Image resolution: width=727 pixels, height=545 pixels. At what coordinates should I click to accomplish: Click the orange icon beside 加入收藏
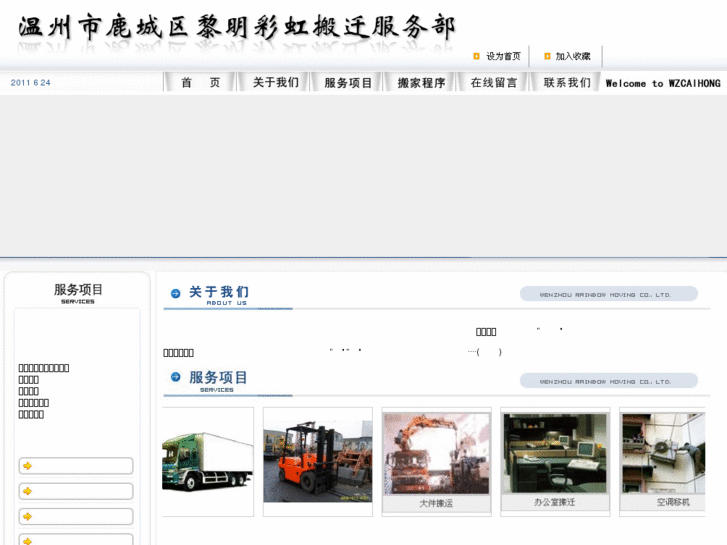[547, 56]
